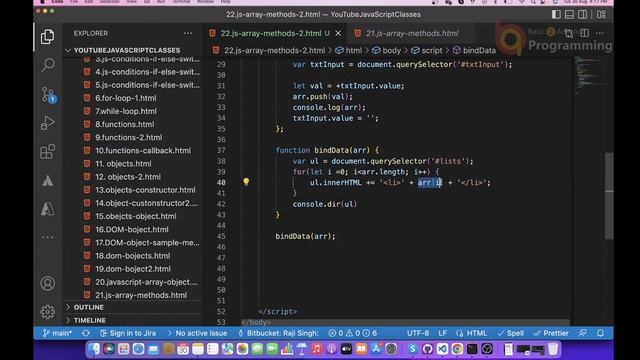The width and height of the screenshot is (640, 360).
Task: Open the Extensions view
Action: 47,152
